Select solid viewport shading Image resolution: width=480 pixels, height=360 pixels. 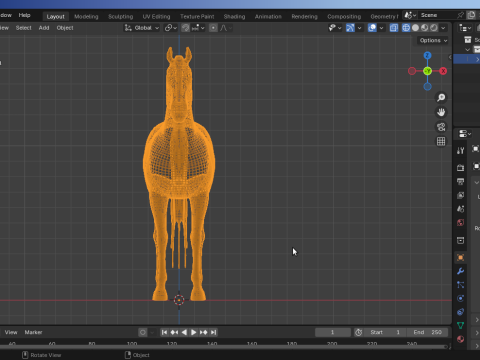coord(415,28)
